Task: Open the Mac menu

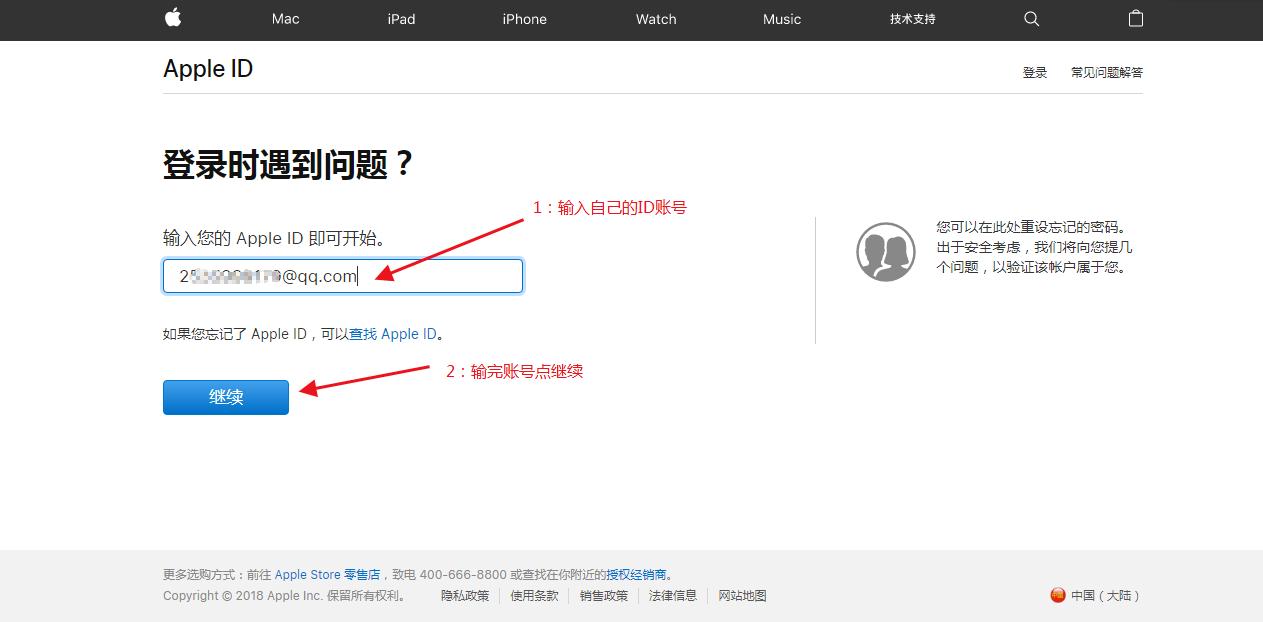Action: pyautogui.click(x=285, y=19)
